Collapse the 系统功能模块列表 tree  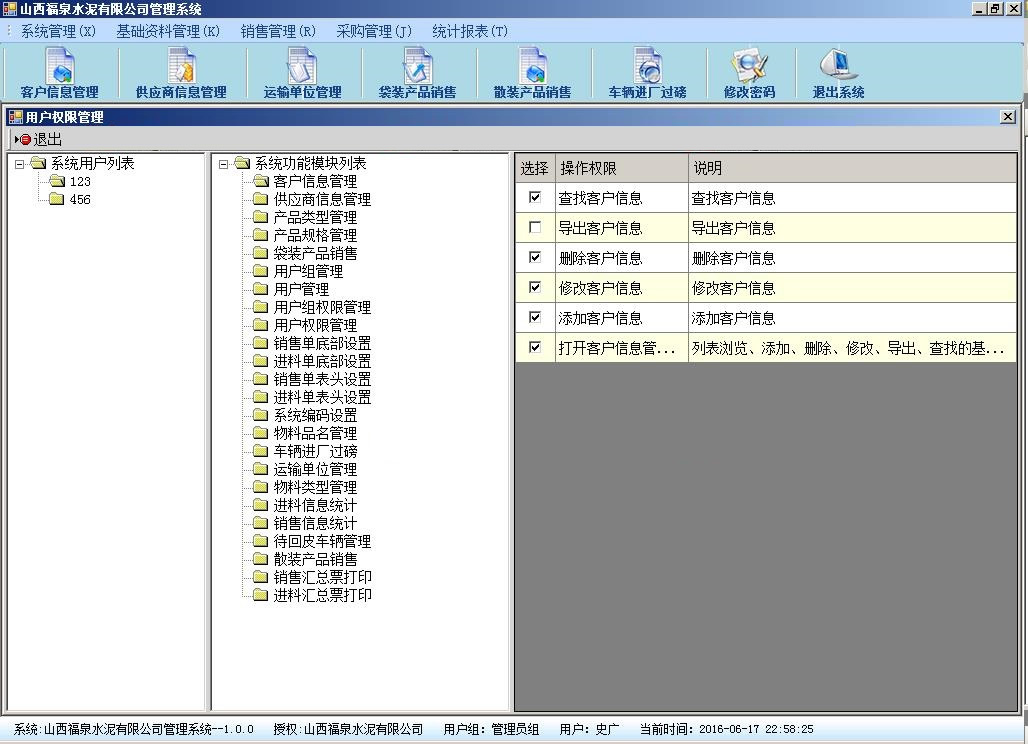222,164
